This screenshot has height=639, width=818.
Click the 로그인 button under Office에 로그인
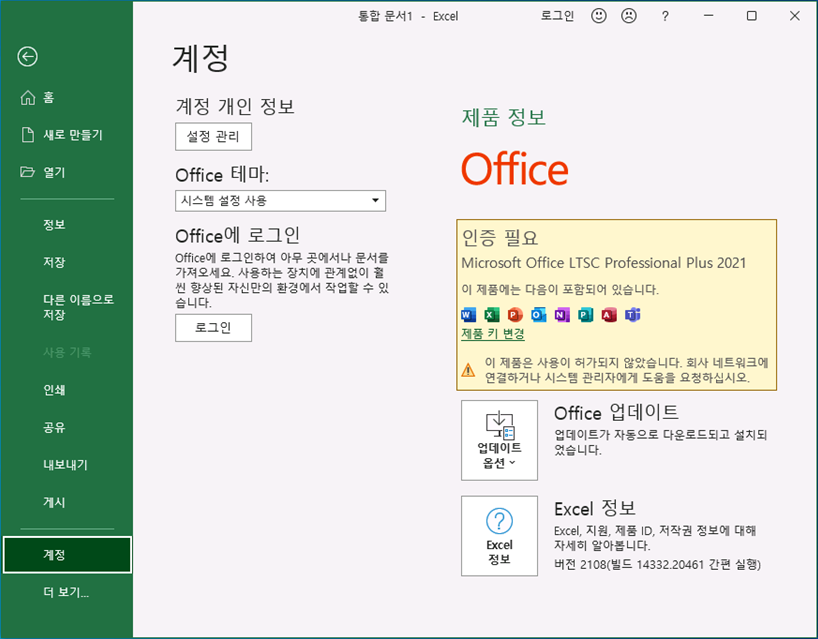point(213,328)
